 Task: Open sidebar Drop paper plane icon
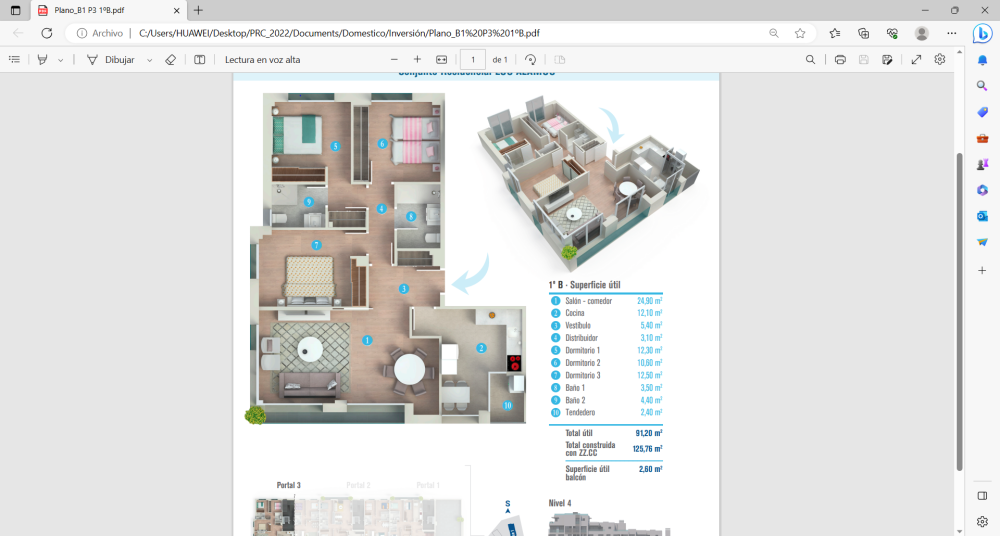pyautogui.click(x=982, y=242)
